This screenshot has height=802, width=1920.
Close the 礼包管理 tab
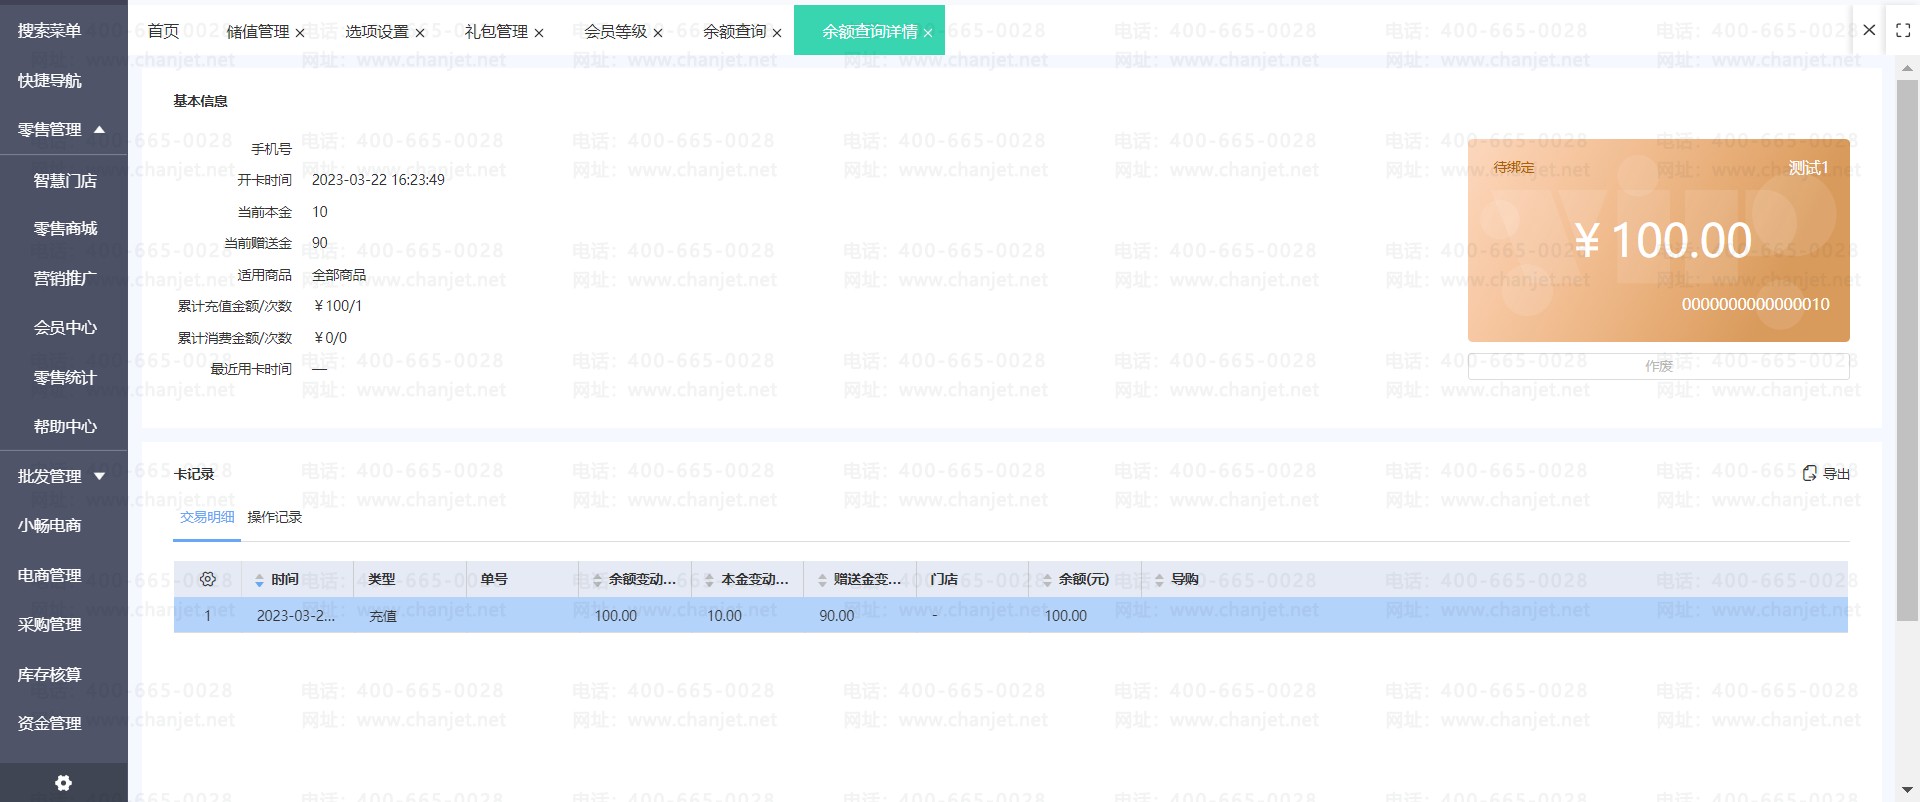tap(539, 33)
